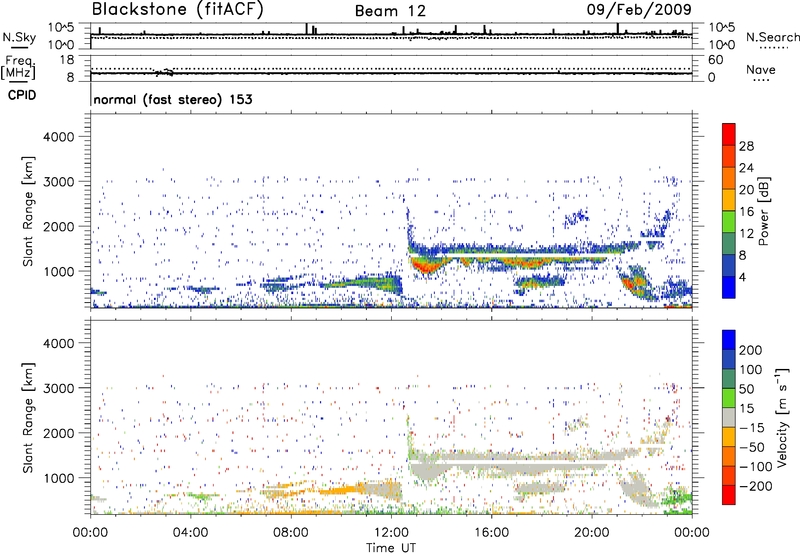The height and width of the screenshot is (554, 800).
Task: Click the "Velocity [m s⁻¹]" color bar title
Action: [x=783, y=417]
